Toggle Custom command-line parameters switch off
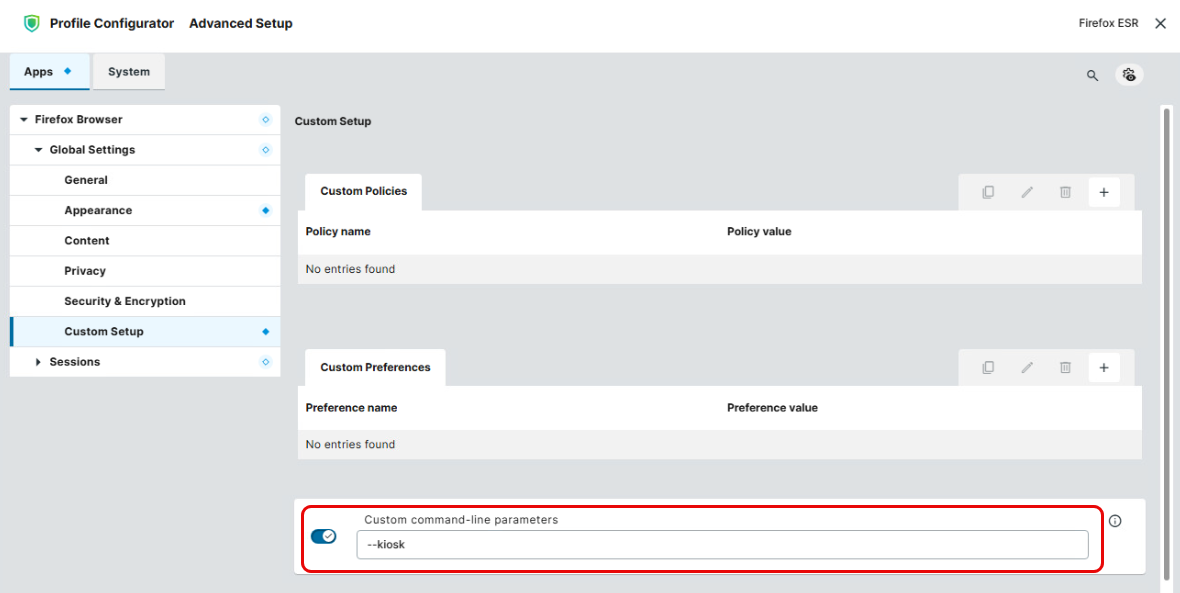The image size is (1180, 593). 324,537
